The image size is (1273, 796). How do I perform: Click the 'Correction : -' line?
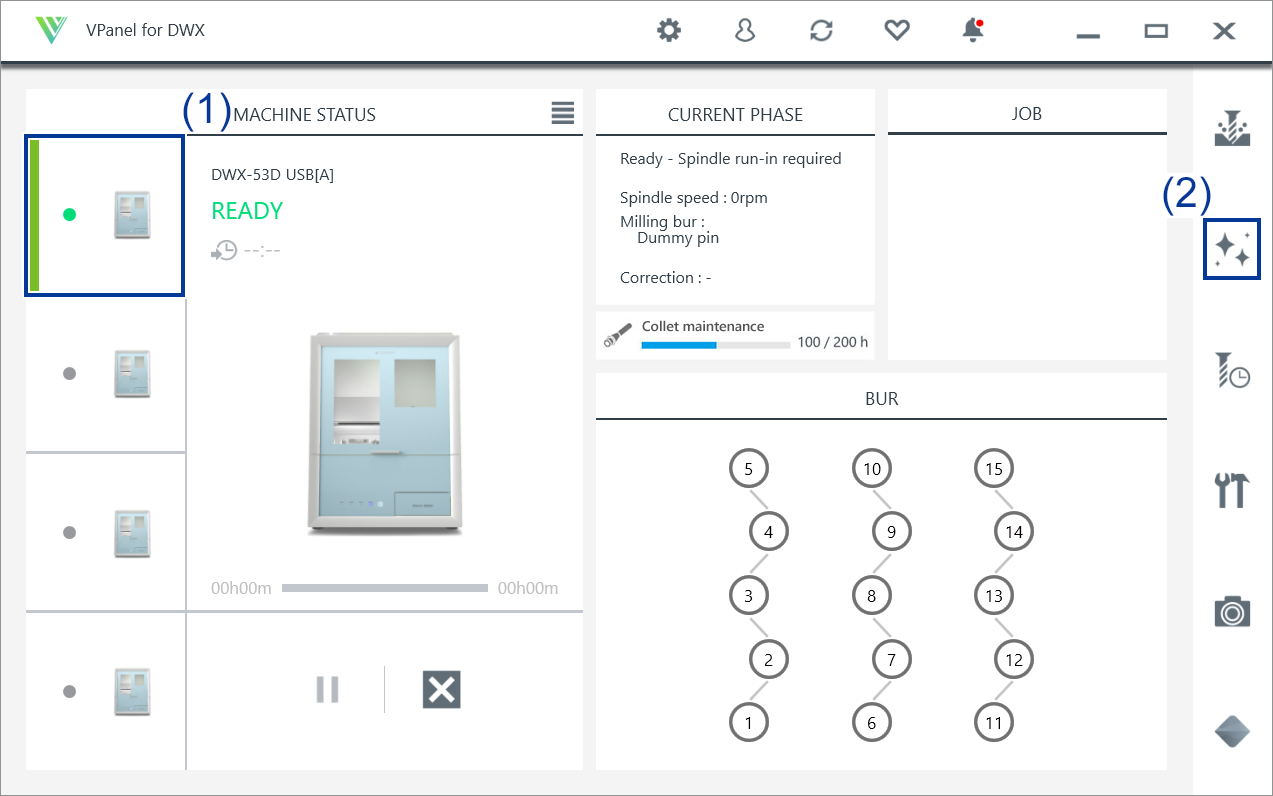pyautogui.click(x=666, y=277)
